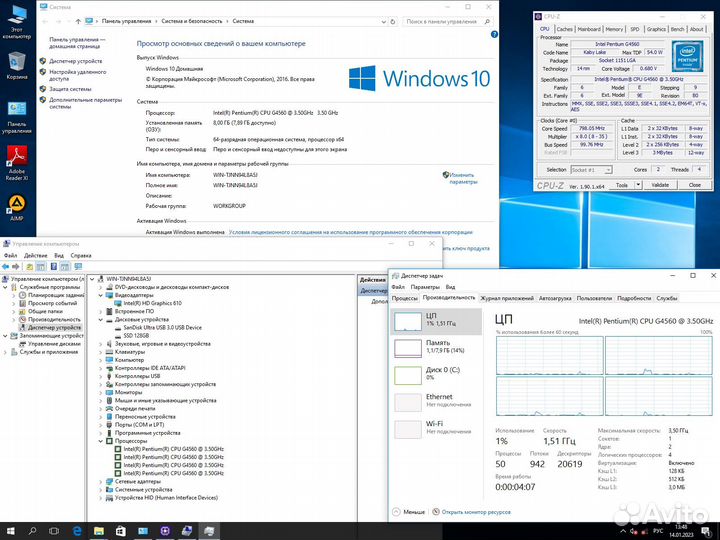This screenshot has height=540, width=720.
Task: Open Options menu in Task Manager
Action: coord(425,287)
